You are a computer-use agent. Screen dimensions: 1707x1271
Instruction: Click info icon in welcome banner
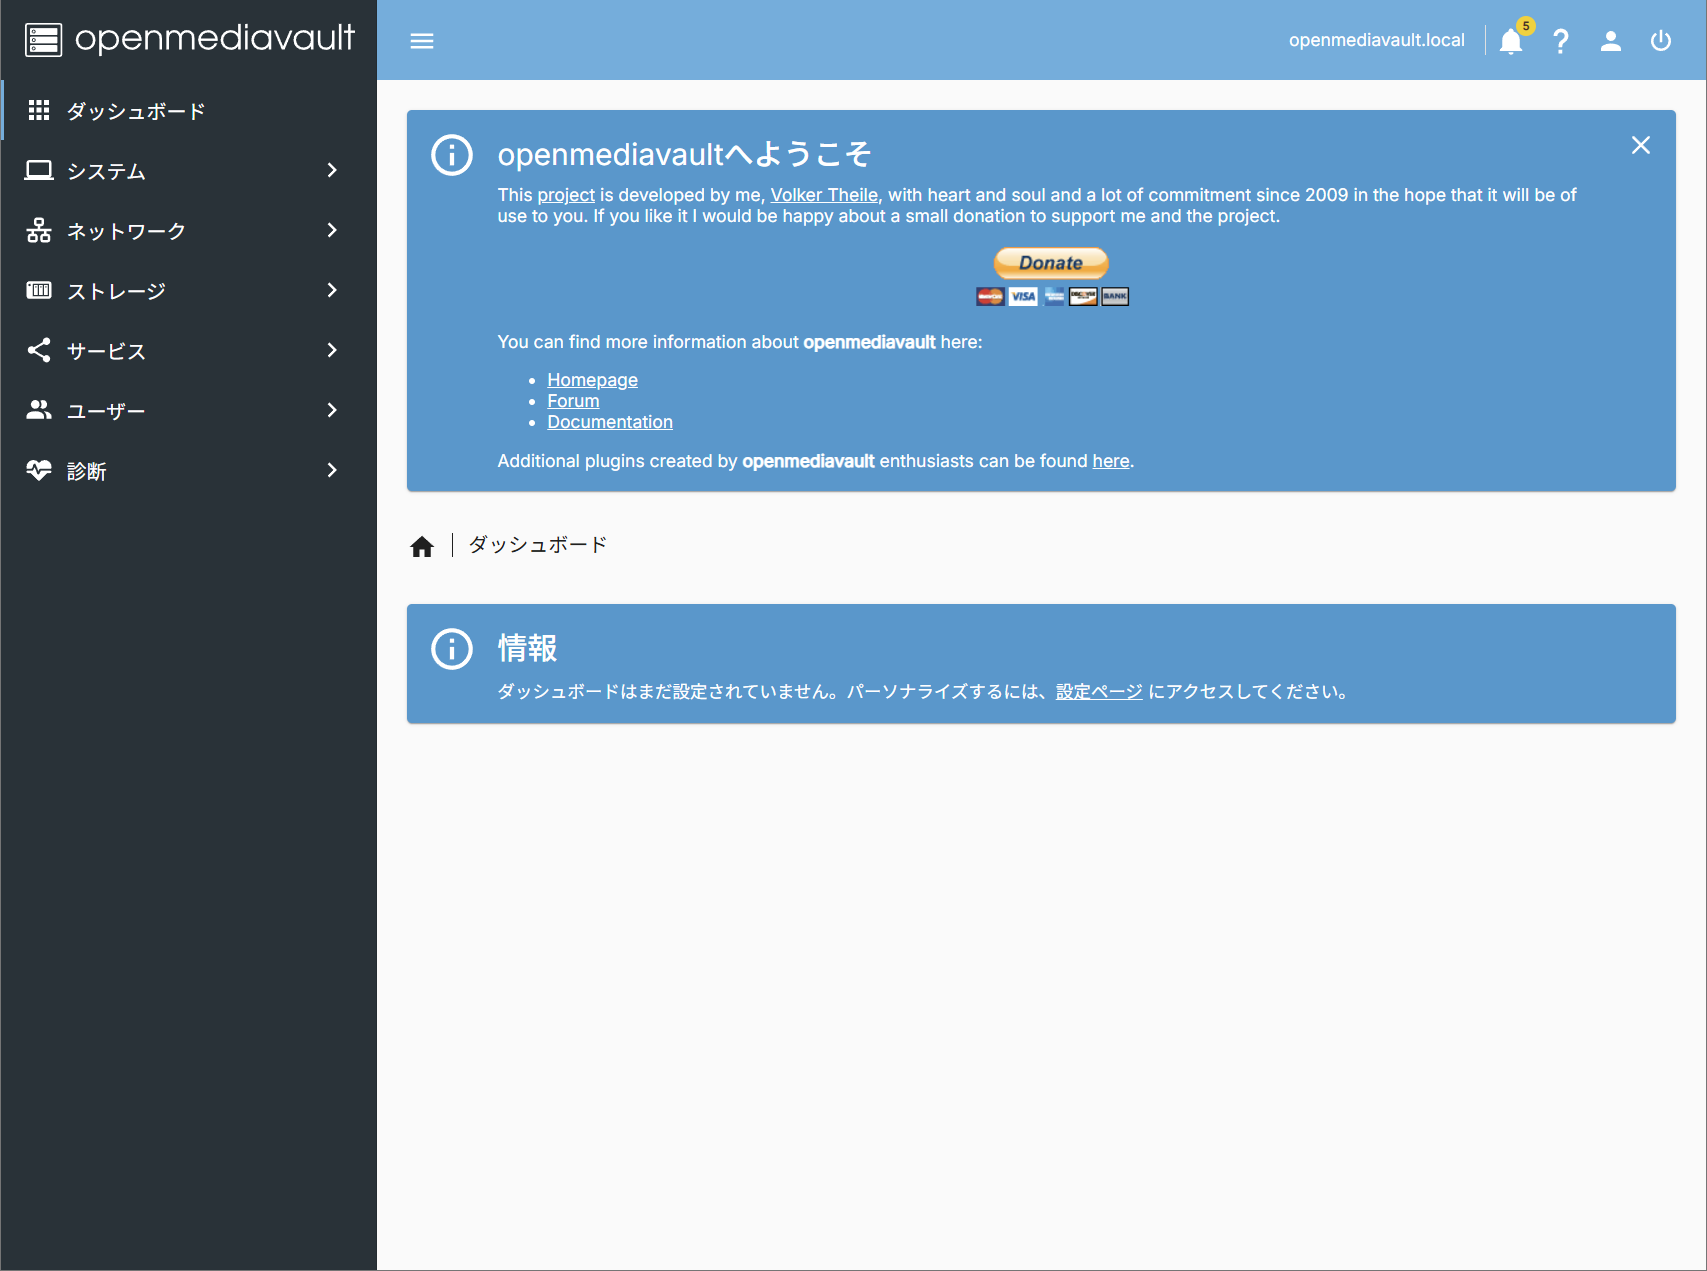[452, 155]
